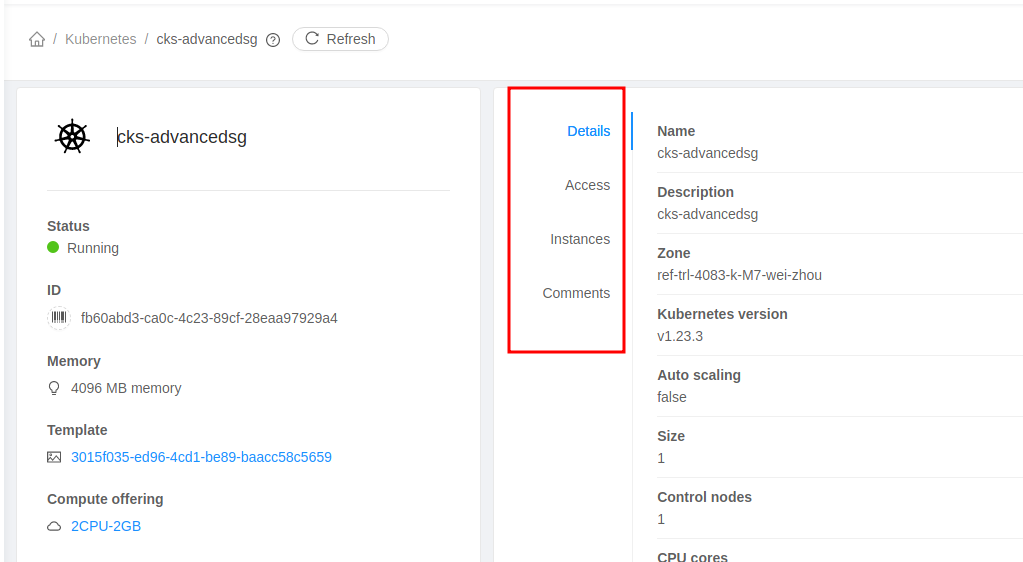Click the green running status indicator dot
1023x562 pixels.
pyautogui.click(x=53, y=247)
